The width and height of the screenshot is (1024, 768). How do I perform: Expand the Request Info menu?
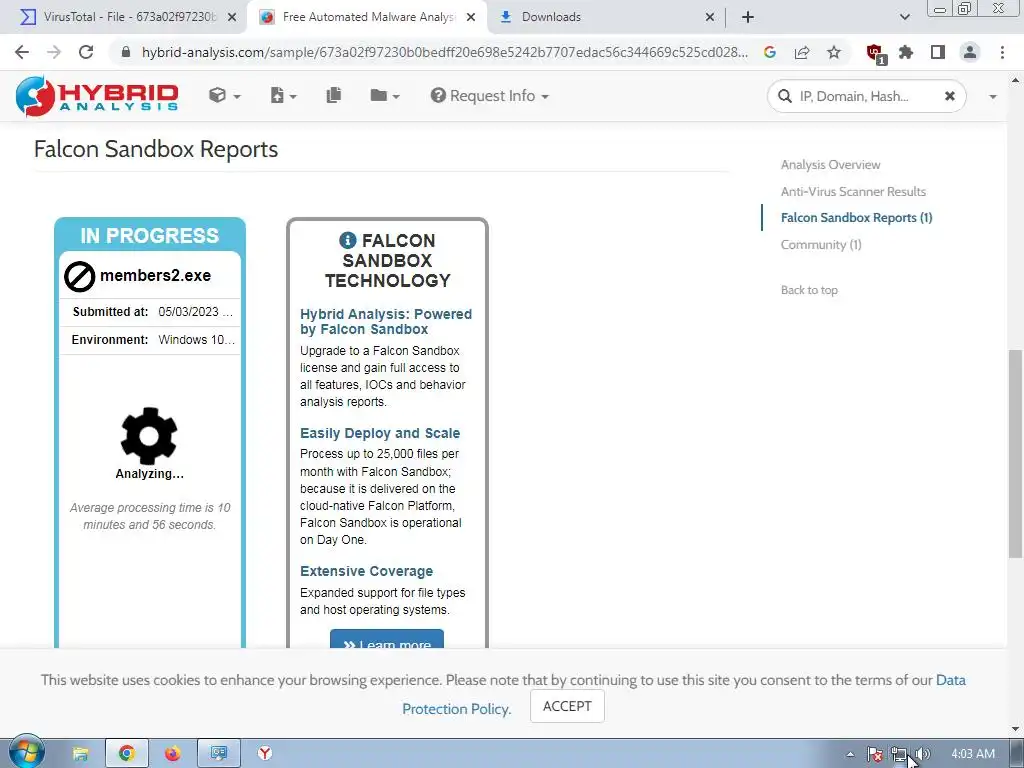[x=489, y=96]
